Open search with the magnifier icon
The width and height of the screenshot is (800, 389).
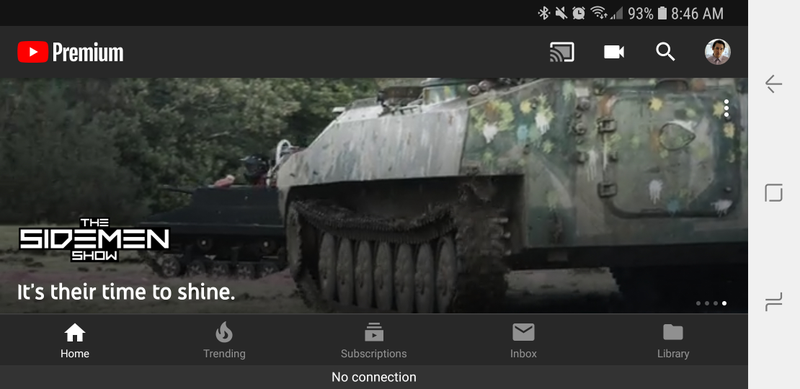(665, 52)
